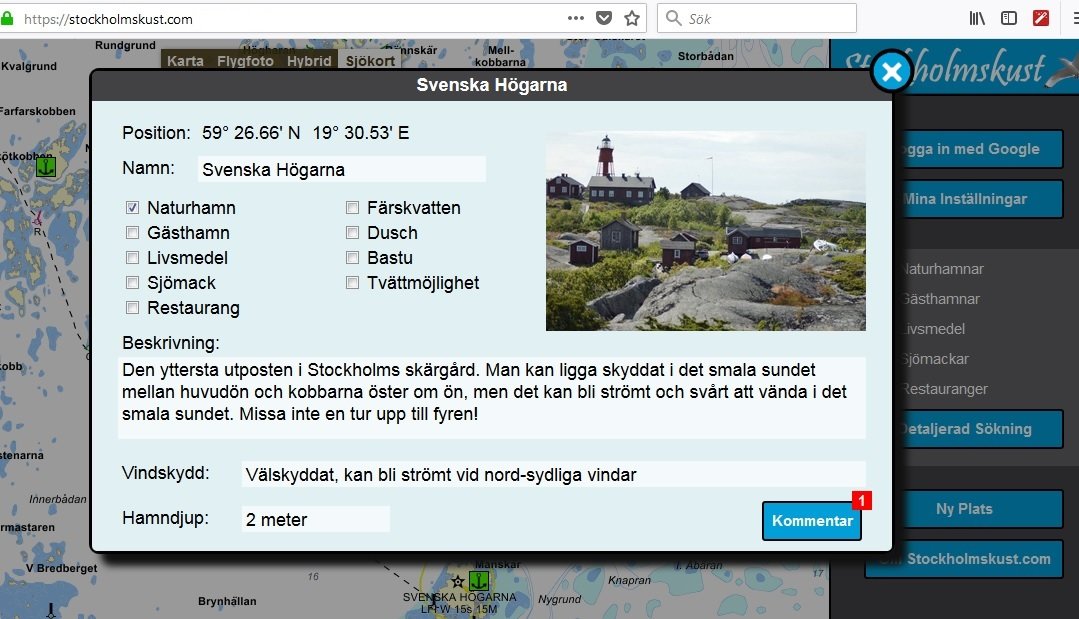1079x619 pixels.
Task: Open the search engine picker in the Sök field
Action: coord(672,18)
